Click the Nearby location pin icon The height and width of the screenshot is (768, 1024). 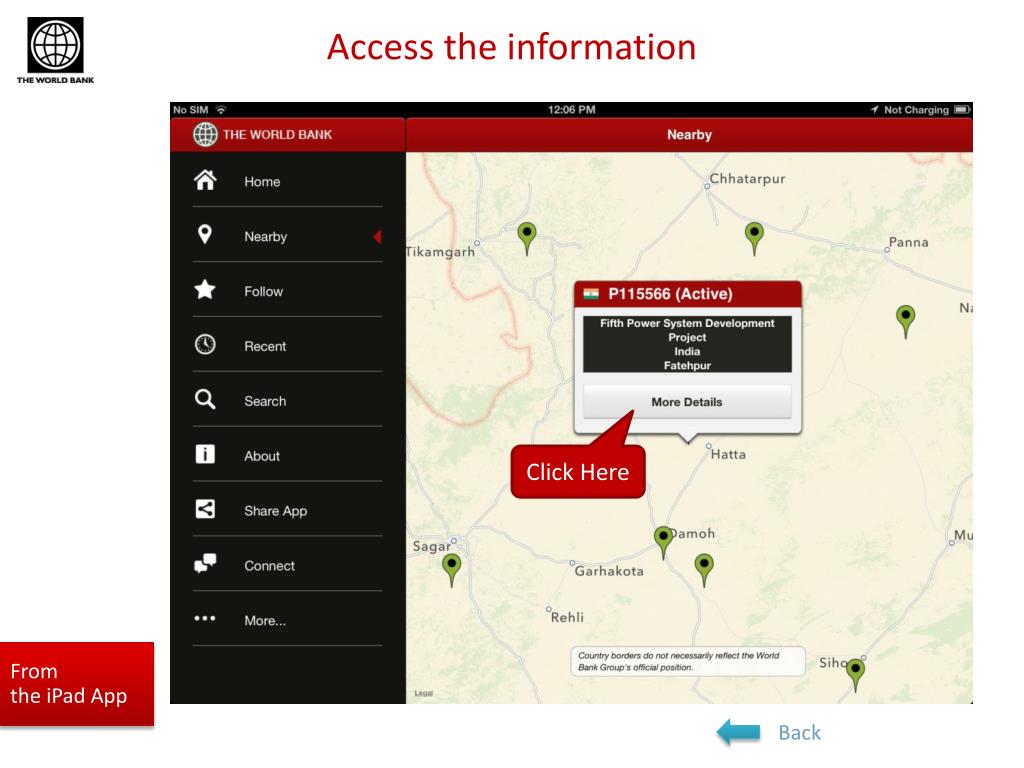(x=205, y=234)
